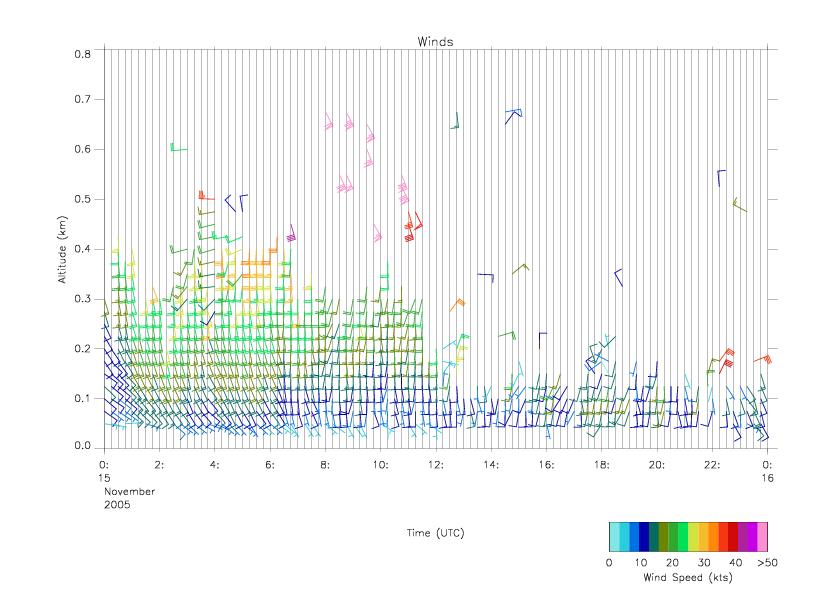
Task: Click the "6:" time tick label
Action: 270,465
